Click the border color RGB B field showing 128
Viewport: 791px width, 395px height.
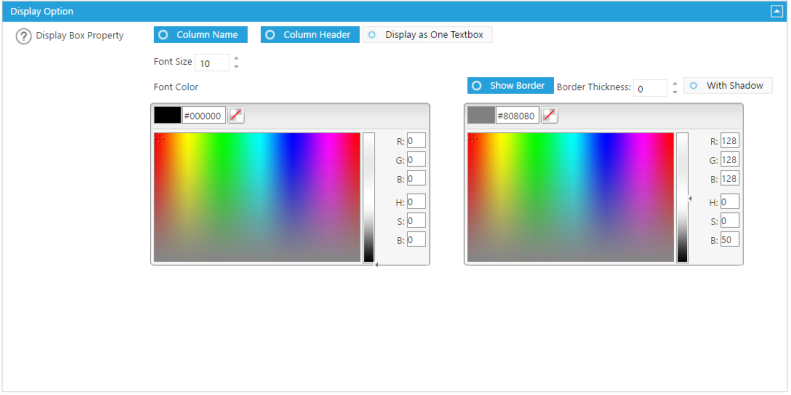[x=730, y=178]
